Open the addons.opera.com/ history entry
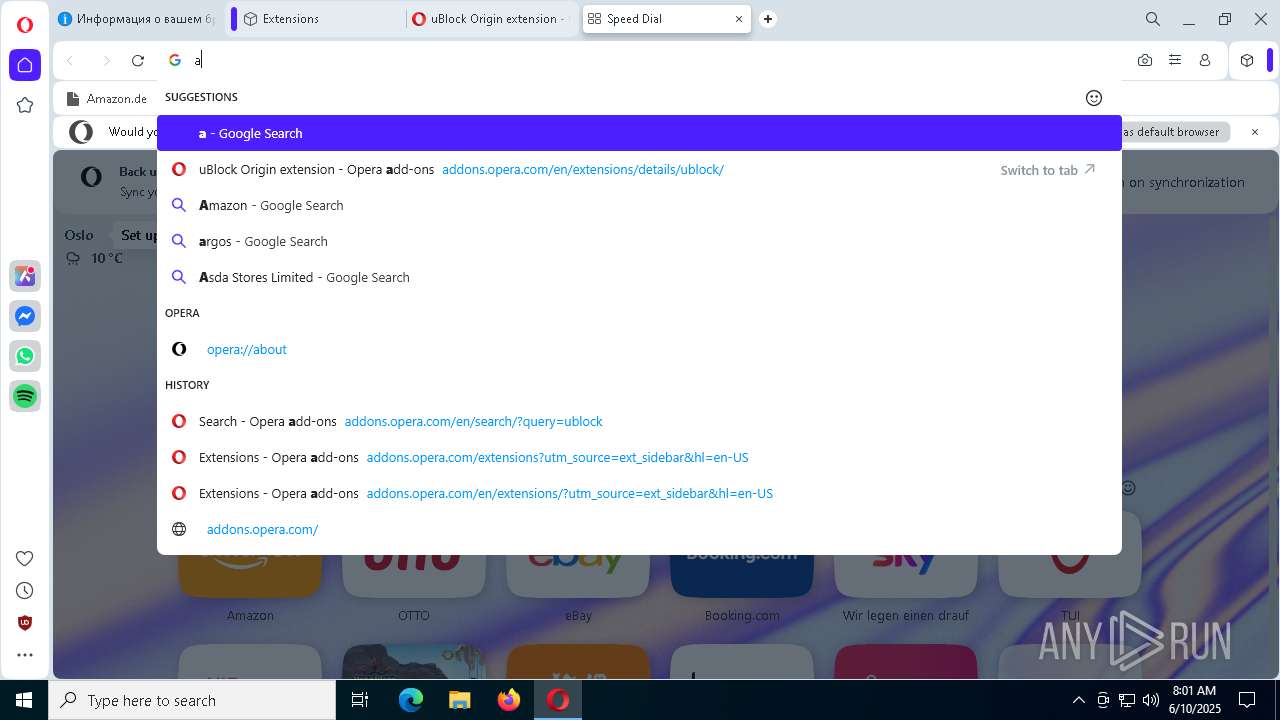The width and height of the screenshot is (1280, 720). click(639, 529)
